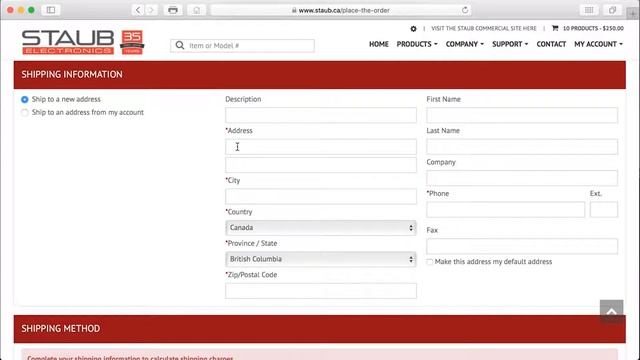Click the second Address line field
Screen dimensions: 640x360
tap(321, 165)
